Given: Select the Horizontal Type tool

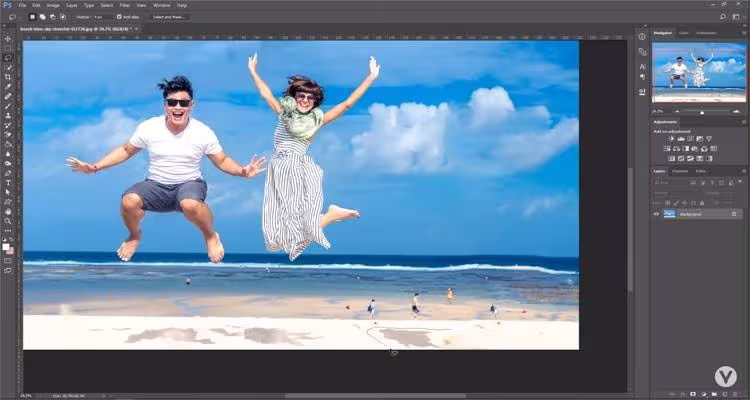Looking at the screenshot, I should coord(8,183).
